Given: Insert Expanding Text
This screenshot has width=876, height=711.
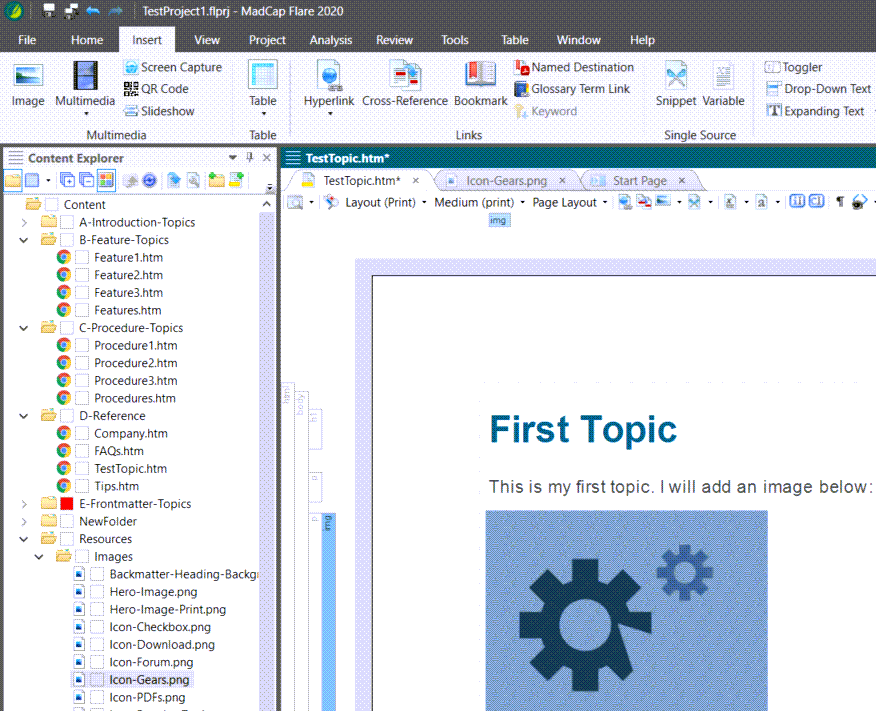Looking at the screenshot, I should (x=816, y=111).
